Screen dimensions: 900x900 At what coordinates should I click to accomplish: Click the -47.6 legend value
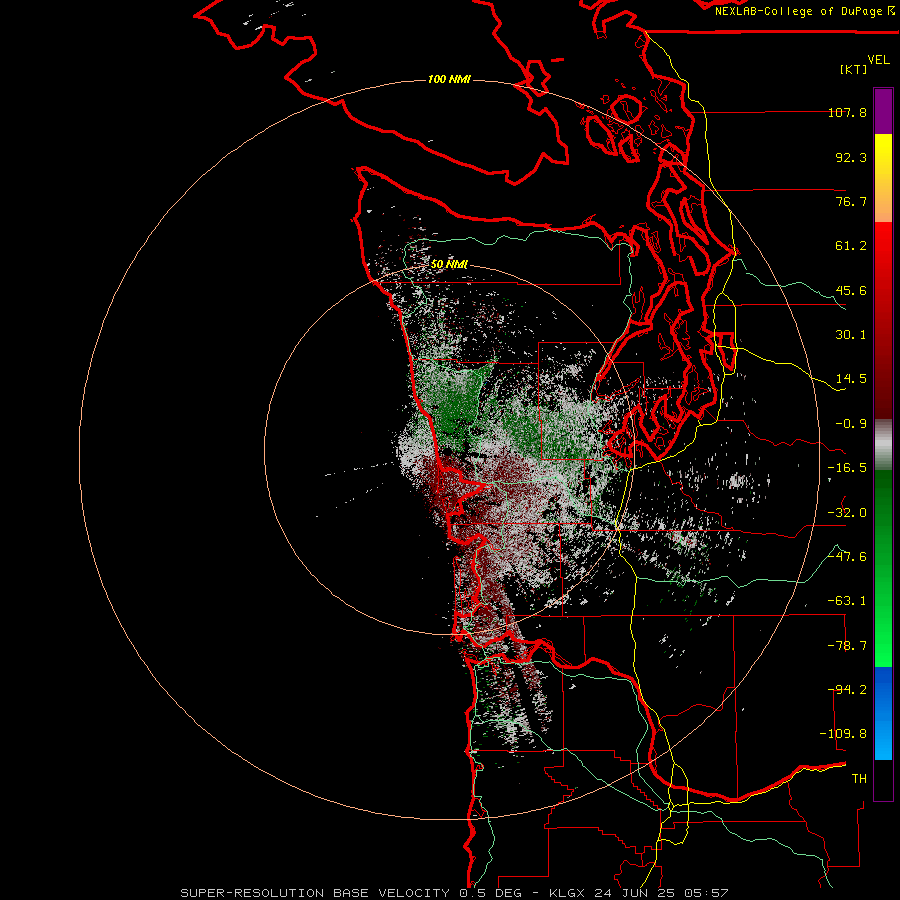tap(847, 557)
